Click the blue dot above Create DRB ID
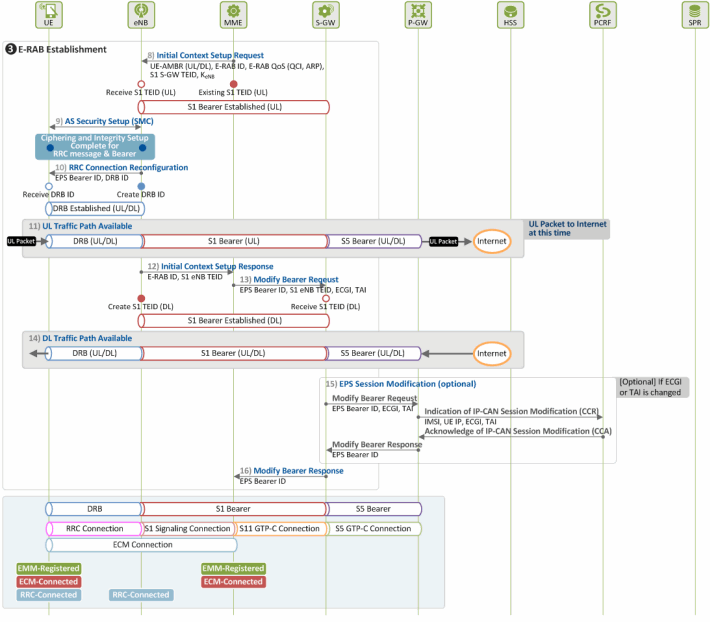The image size is (710, 622). [x=141, y=187]
